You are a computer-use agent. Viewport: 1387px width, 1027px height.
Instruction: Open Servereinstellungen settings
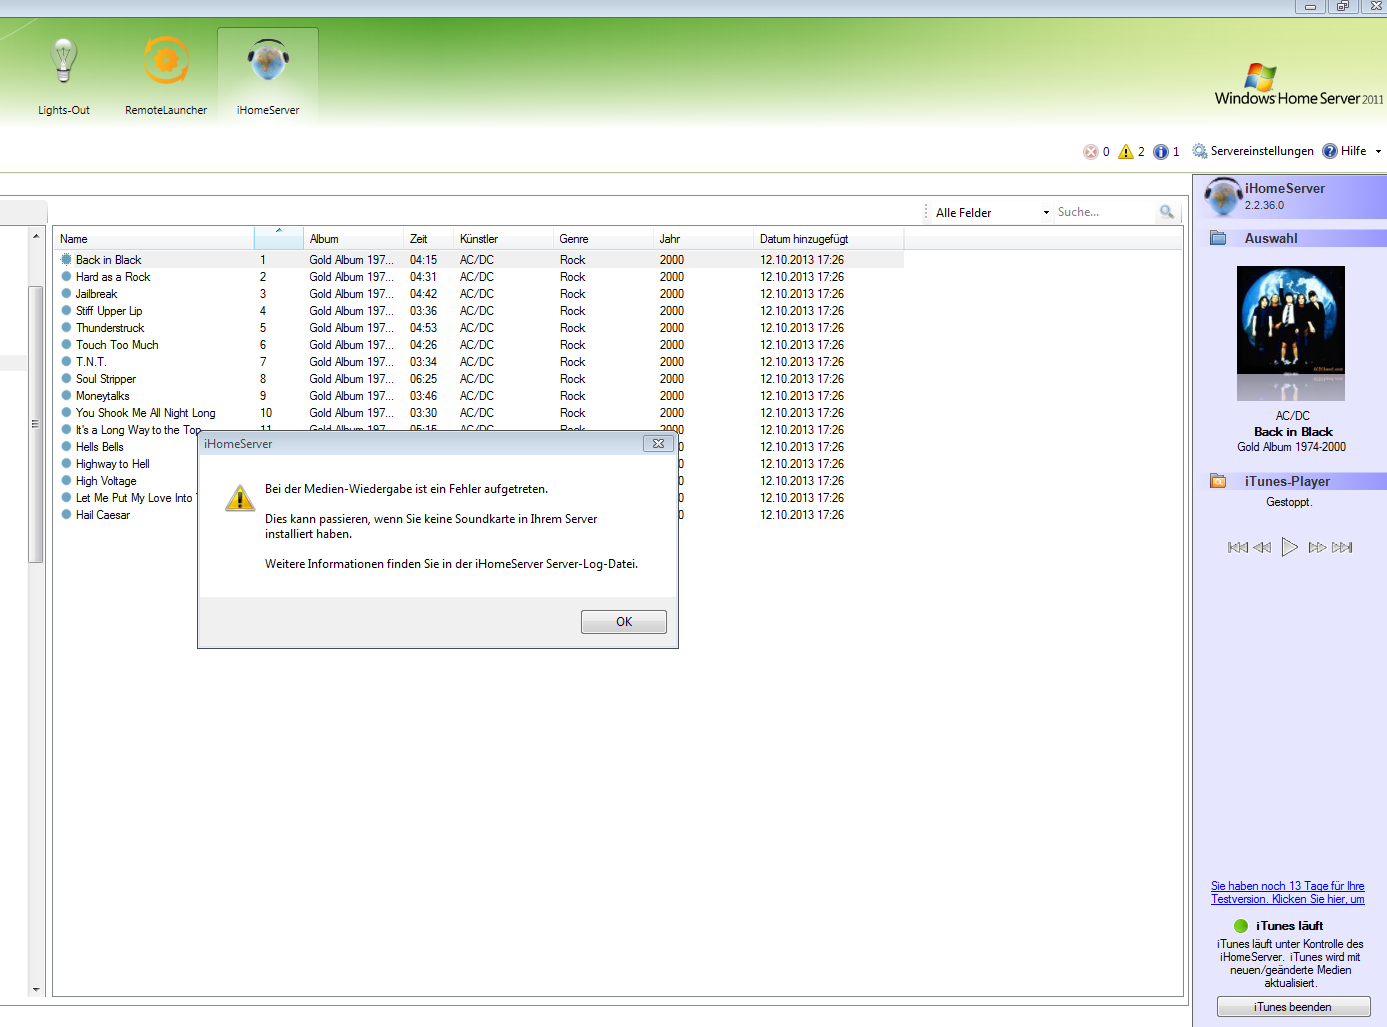click(1253, 151)
